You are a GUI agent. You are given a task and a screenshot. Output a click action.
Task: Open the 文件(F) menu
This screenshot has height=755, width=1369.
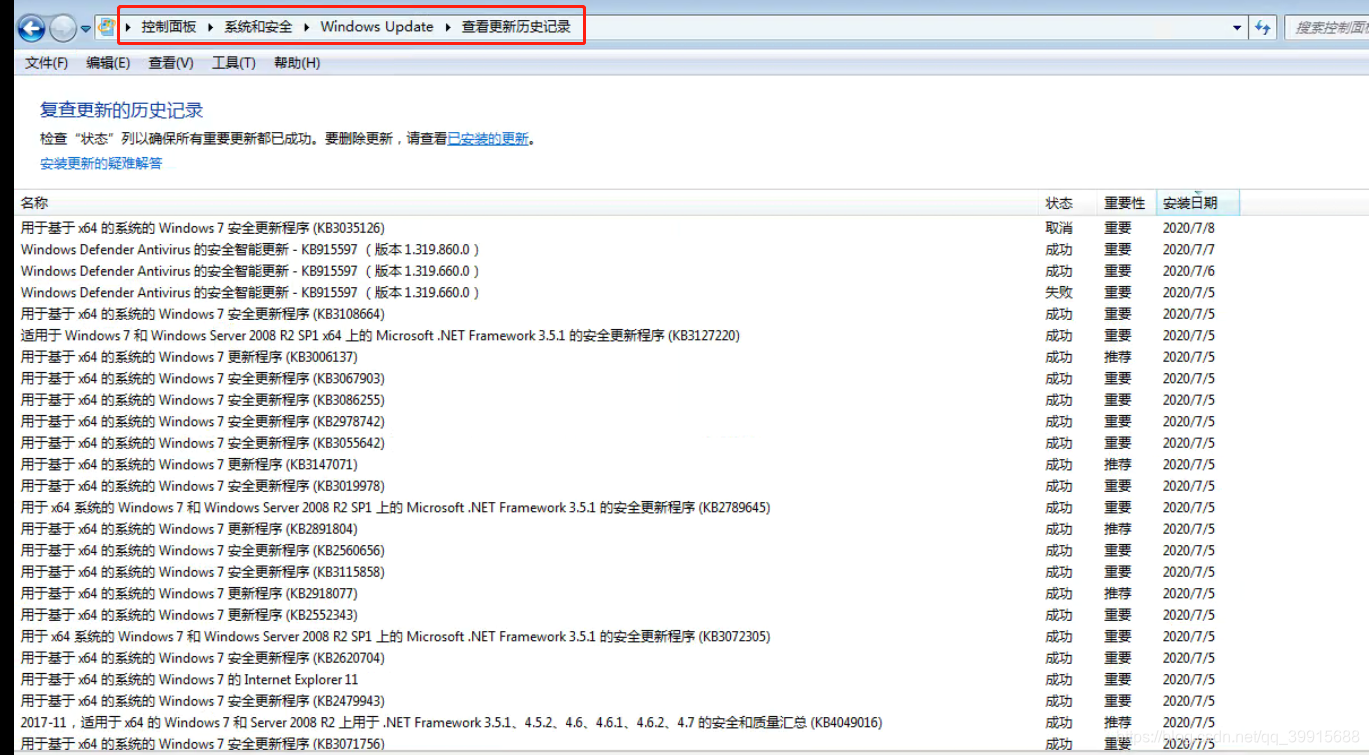(x=46, y=63)
